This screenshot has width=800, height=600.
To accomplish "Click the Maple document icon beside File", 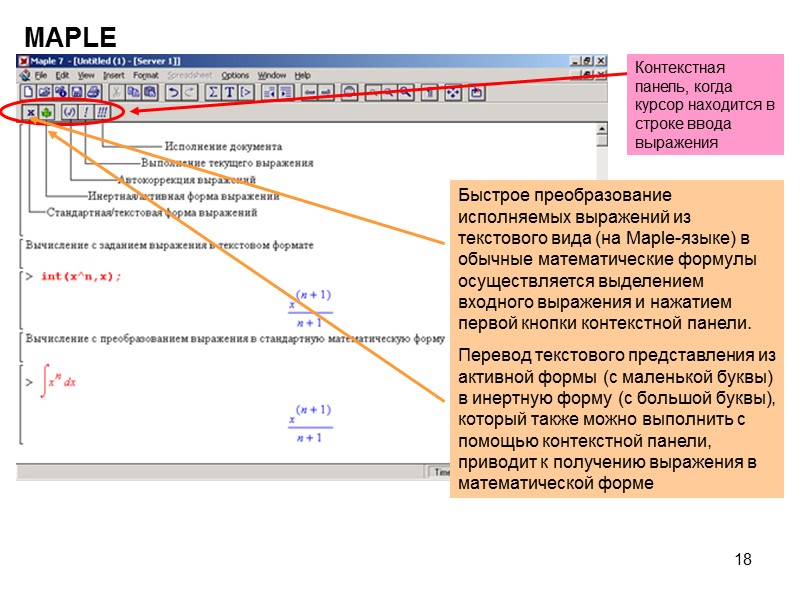I will pos(24,76).
